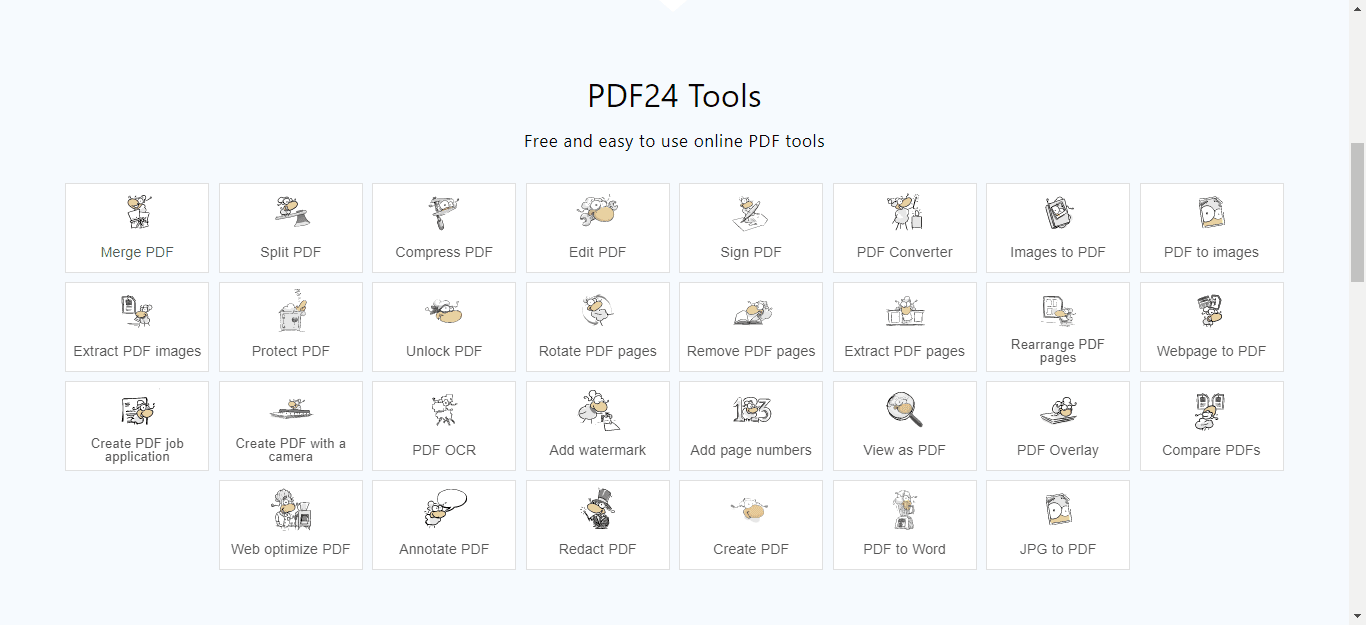Choose the Add page numbers icon
Image resolution: width=1366 pixels, height=625 pixels.
pos(751,410)
